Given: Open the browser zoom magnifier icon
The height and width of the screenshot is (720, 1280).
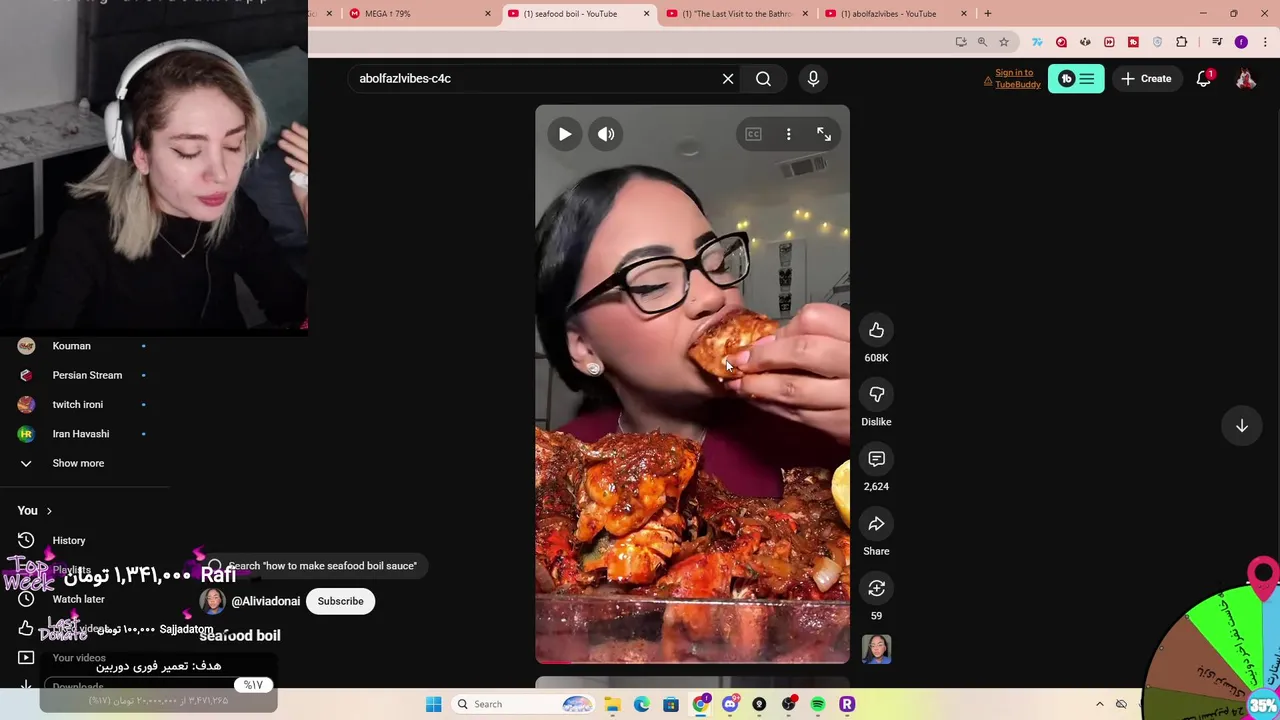Looking at the screenshot, I should (x=982, y=42).
